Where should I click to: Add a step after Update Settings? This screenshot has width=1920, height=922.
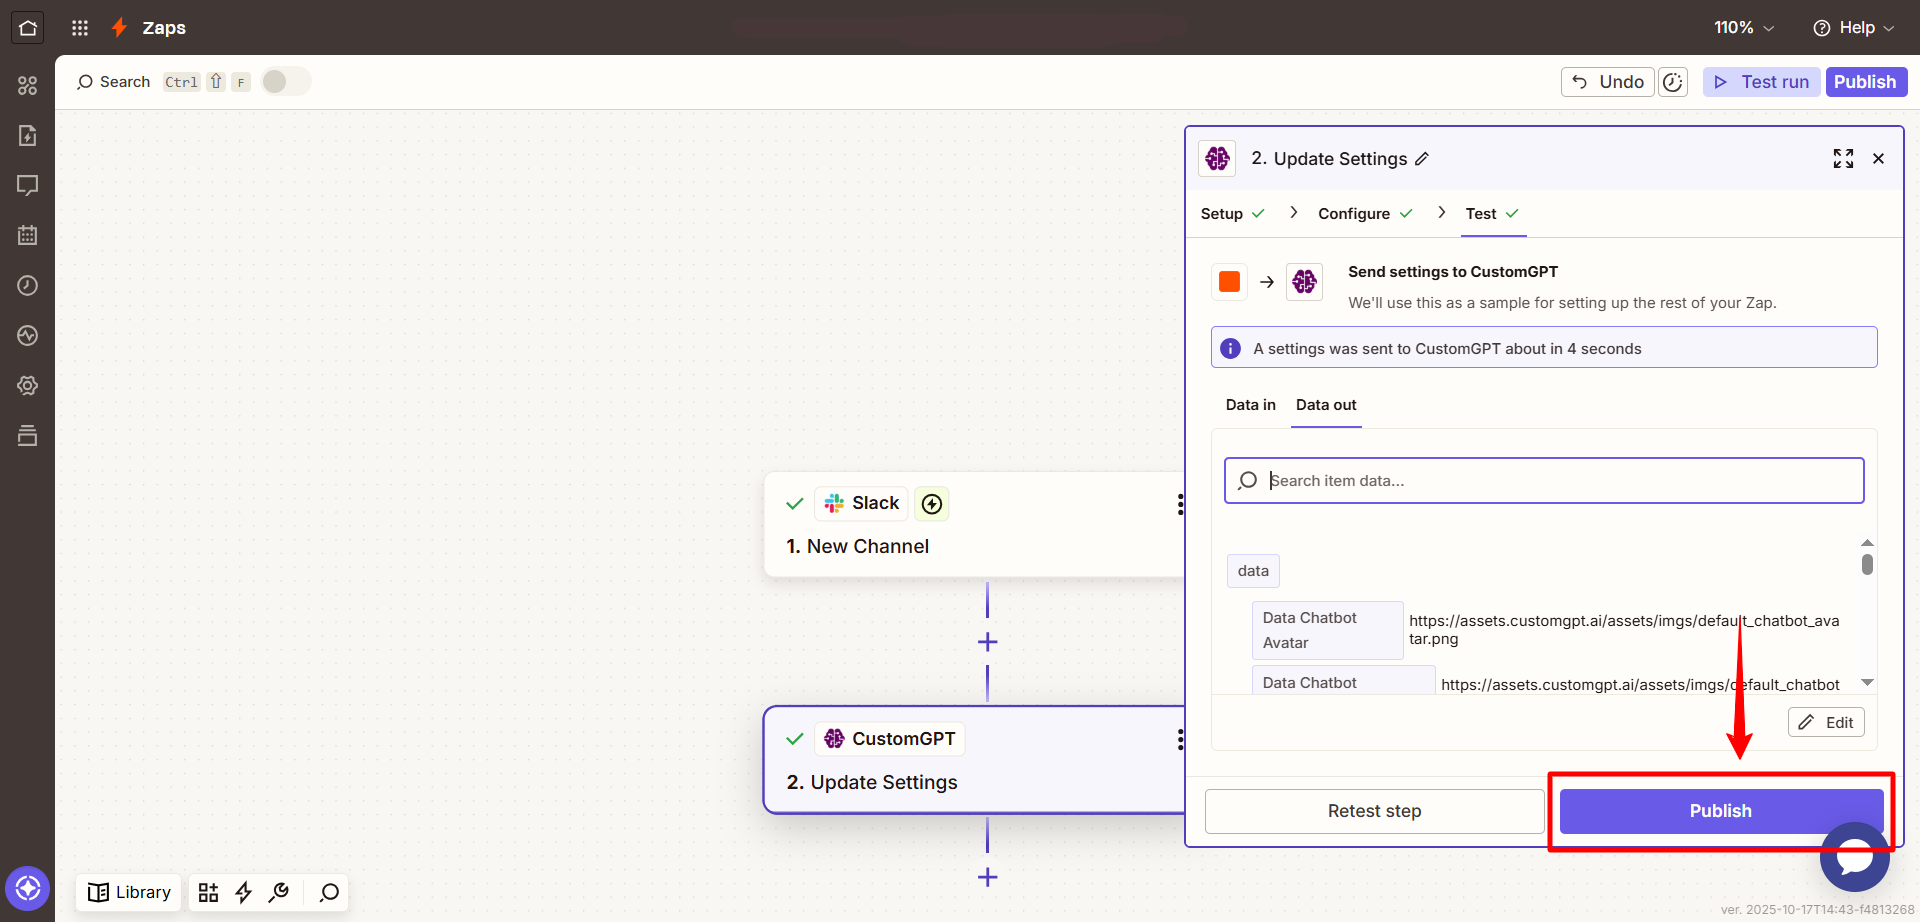point(987,877)
